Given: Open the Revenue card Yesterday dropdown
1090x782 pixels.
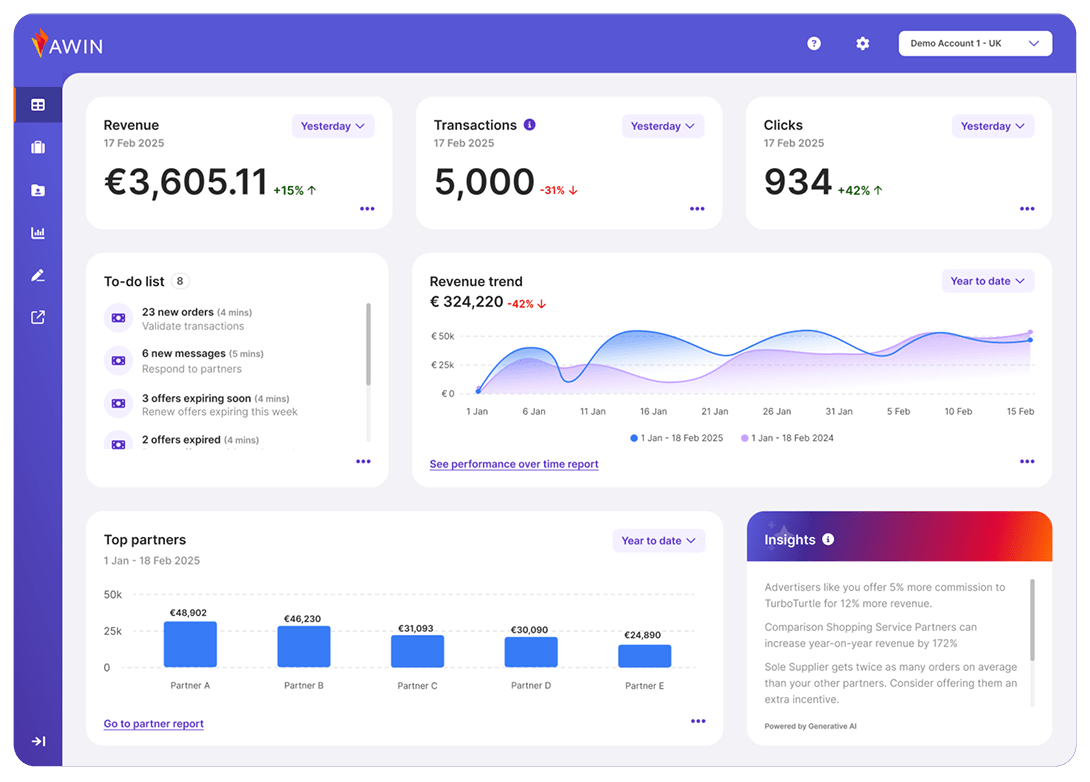Looking at the screenshot, I should pyautogui.click(x=333, y=126).
